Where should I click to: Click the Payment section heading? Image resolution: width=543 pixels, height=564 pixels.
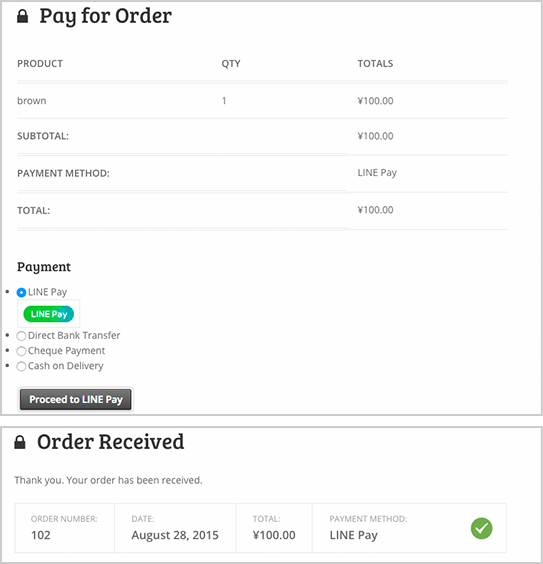point(44,267)
